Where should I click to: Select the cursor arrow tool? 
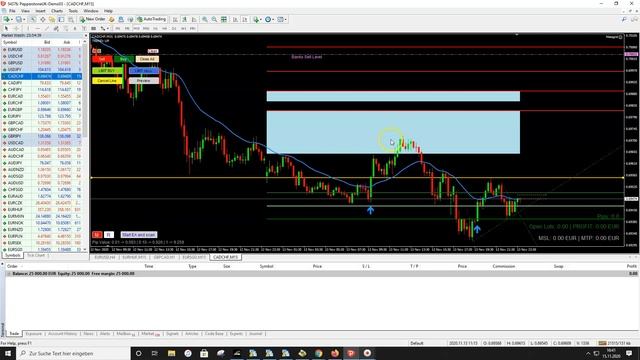[x=6, y=28]
